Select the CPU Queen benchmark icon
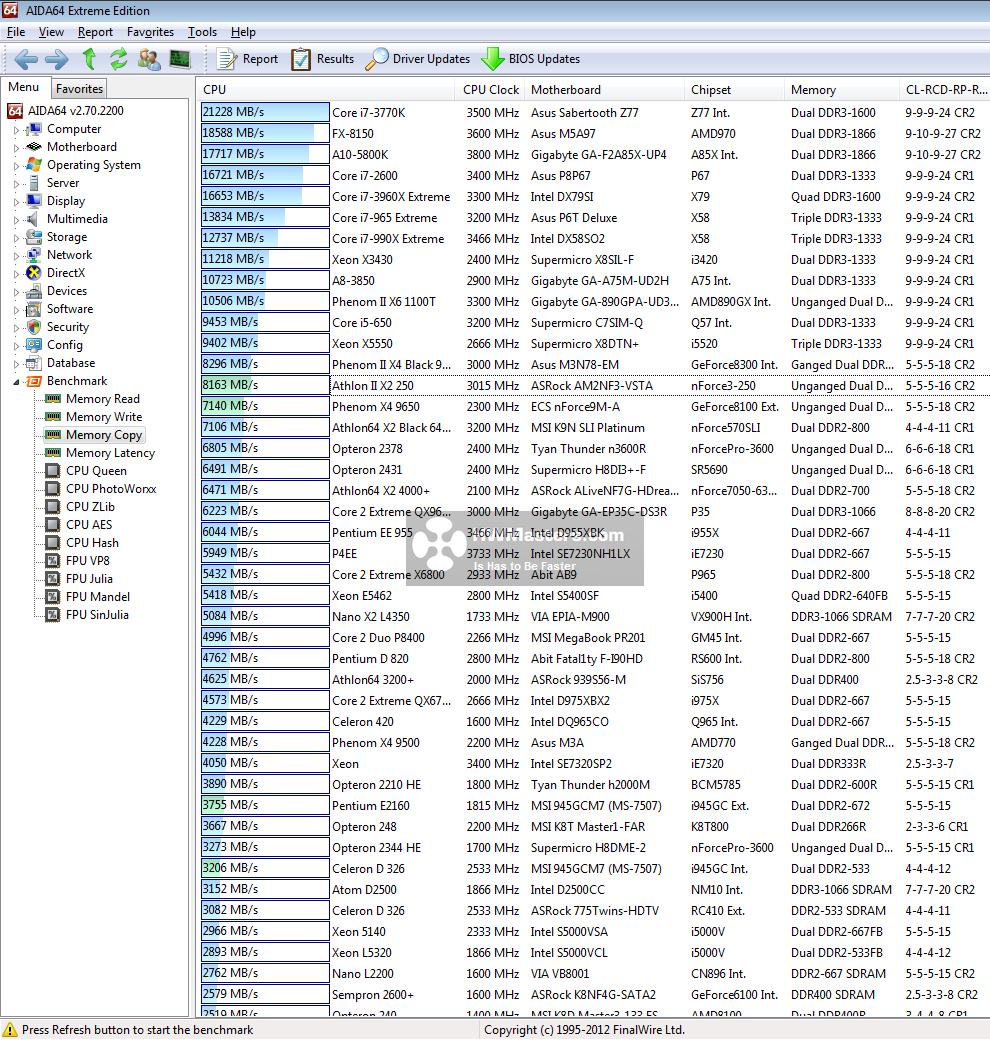990x1040 pixels. 52,471
